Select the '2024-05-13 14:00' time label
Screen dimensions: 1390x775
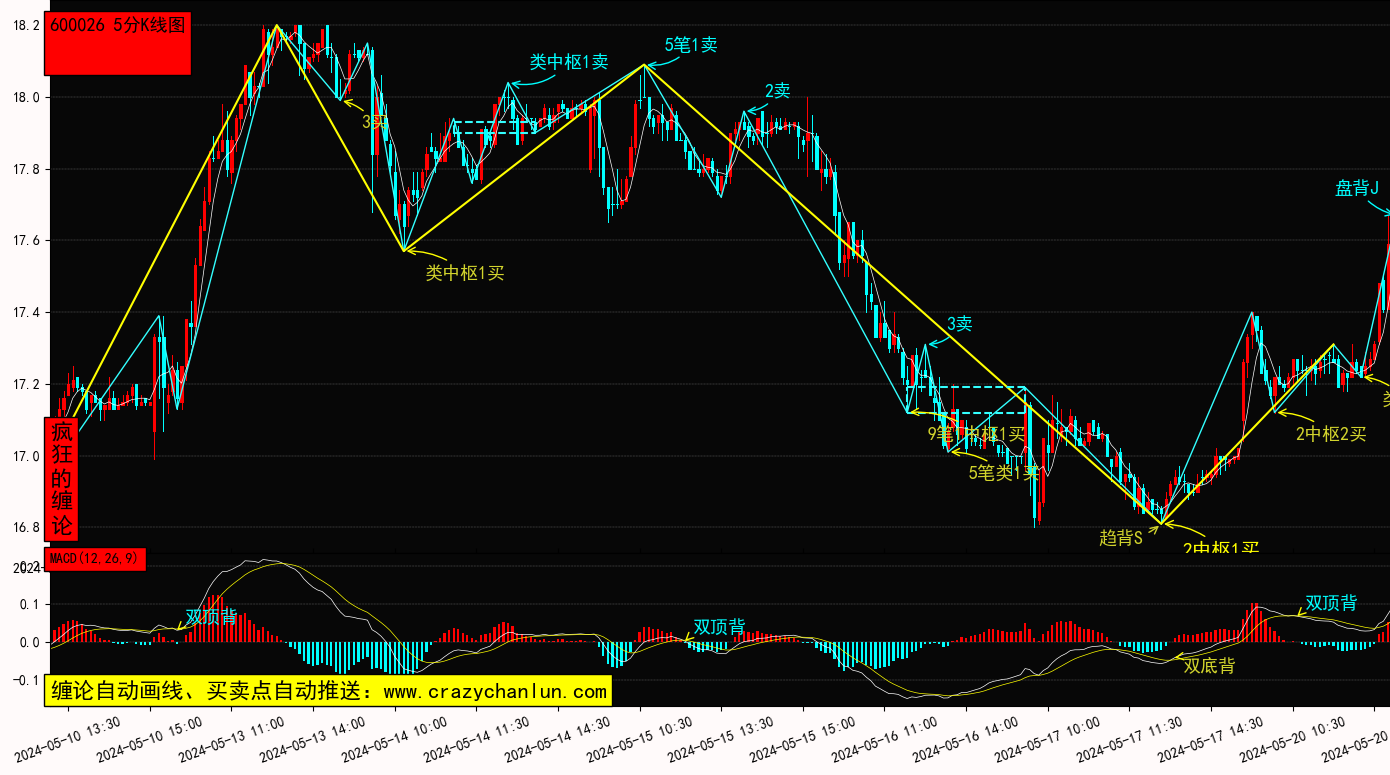point(313,739)
